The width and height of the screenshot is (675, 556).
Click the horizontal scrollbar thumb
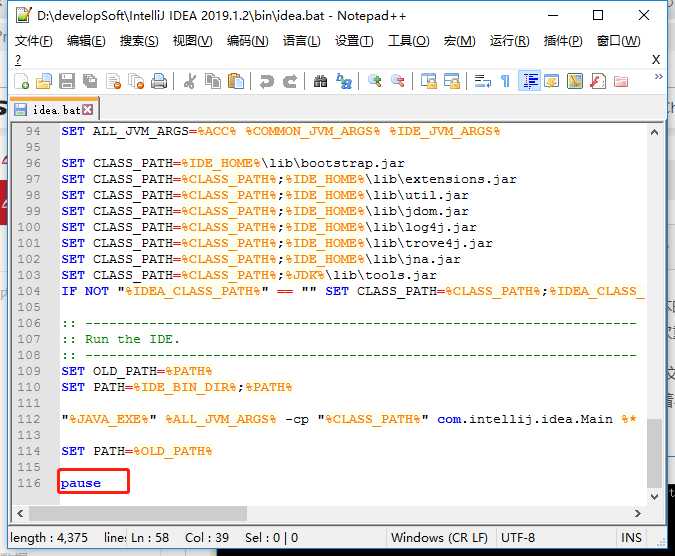click(138, 513)
